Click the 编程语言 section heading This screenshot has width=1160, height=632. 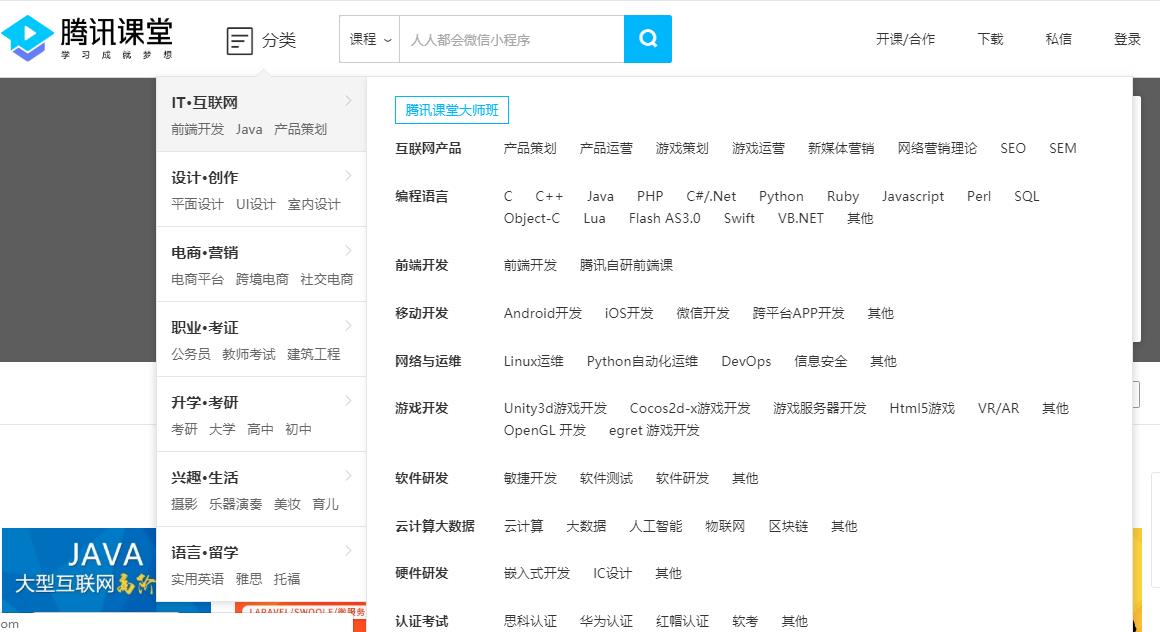pyautogui.click(x=421, y=196)
